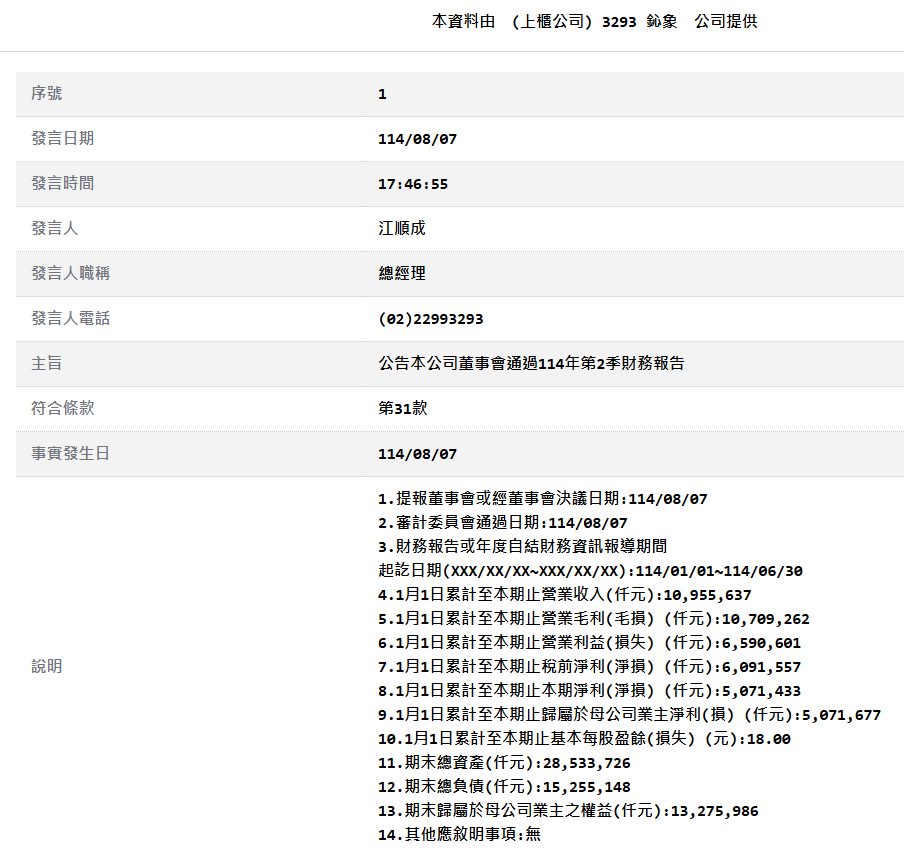This screenshot has height=852, width=904.
Task: Click the 發言時間 label
Action: [62, 183]
